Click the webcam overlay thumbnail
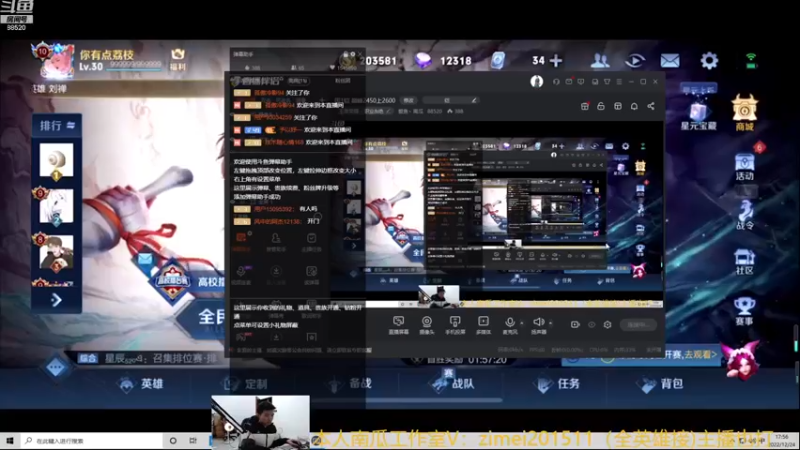This screenshot has height=450, width=800. click(x=260, y=422)
